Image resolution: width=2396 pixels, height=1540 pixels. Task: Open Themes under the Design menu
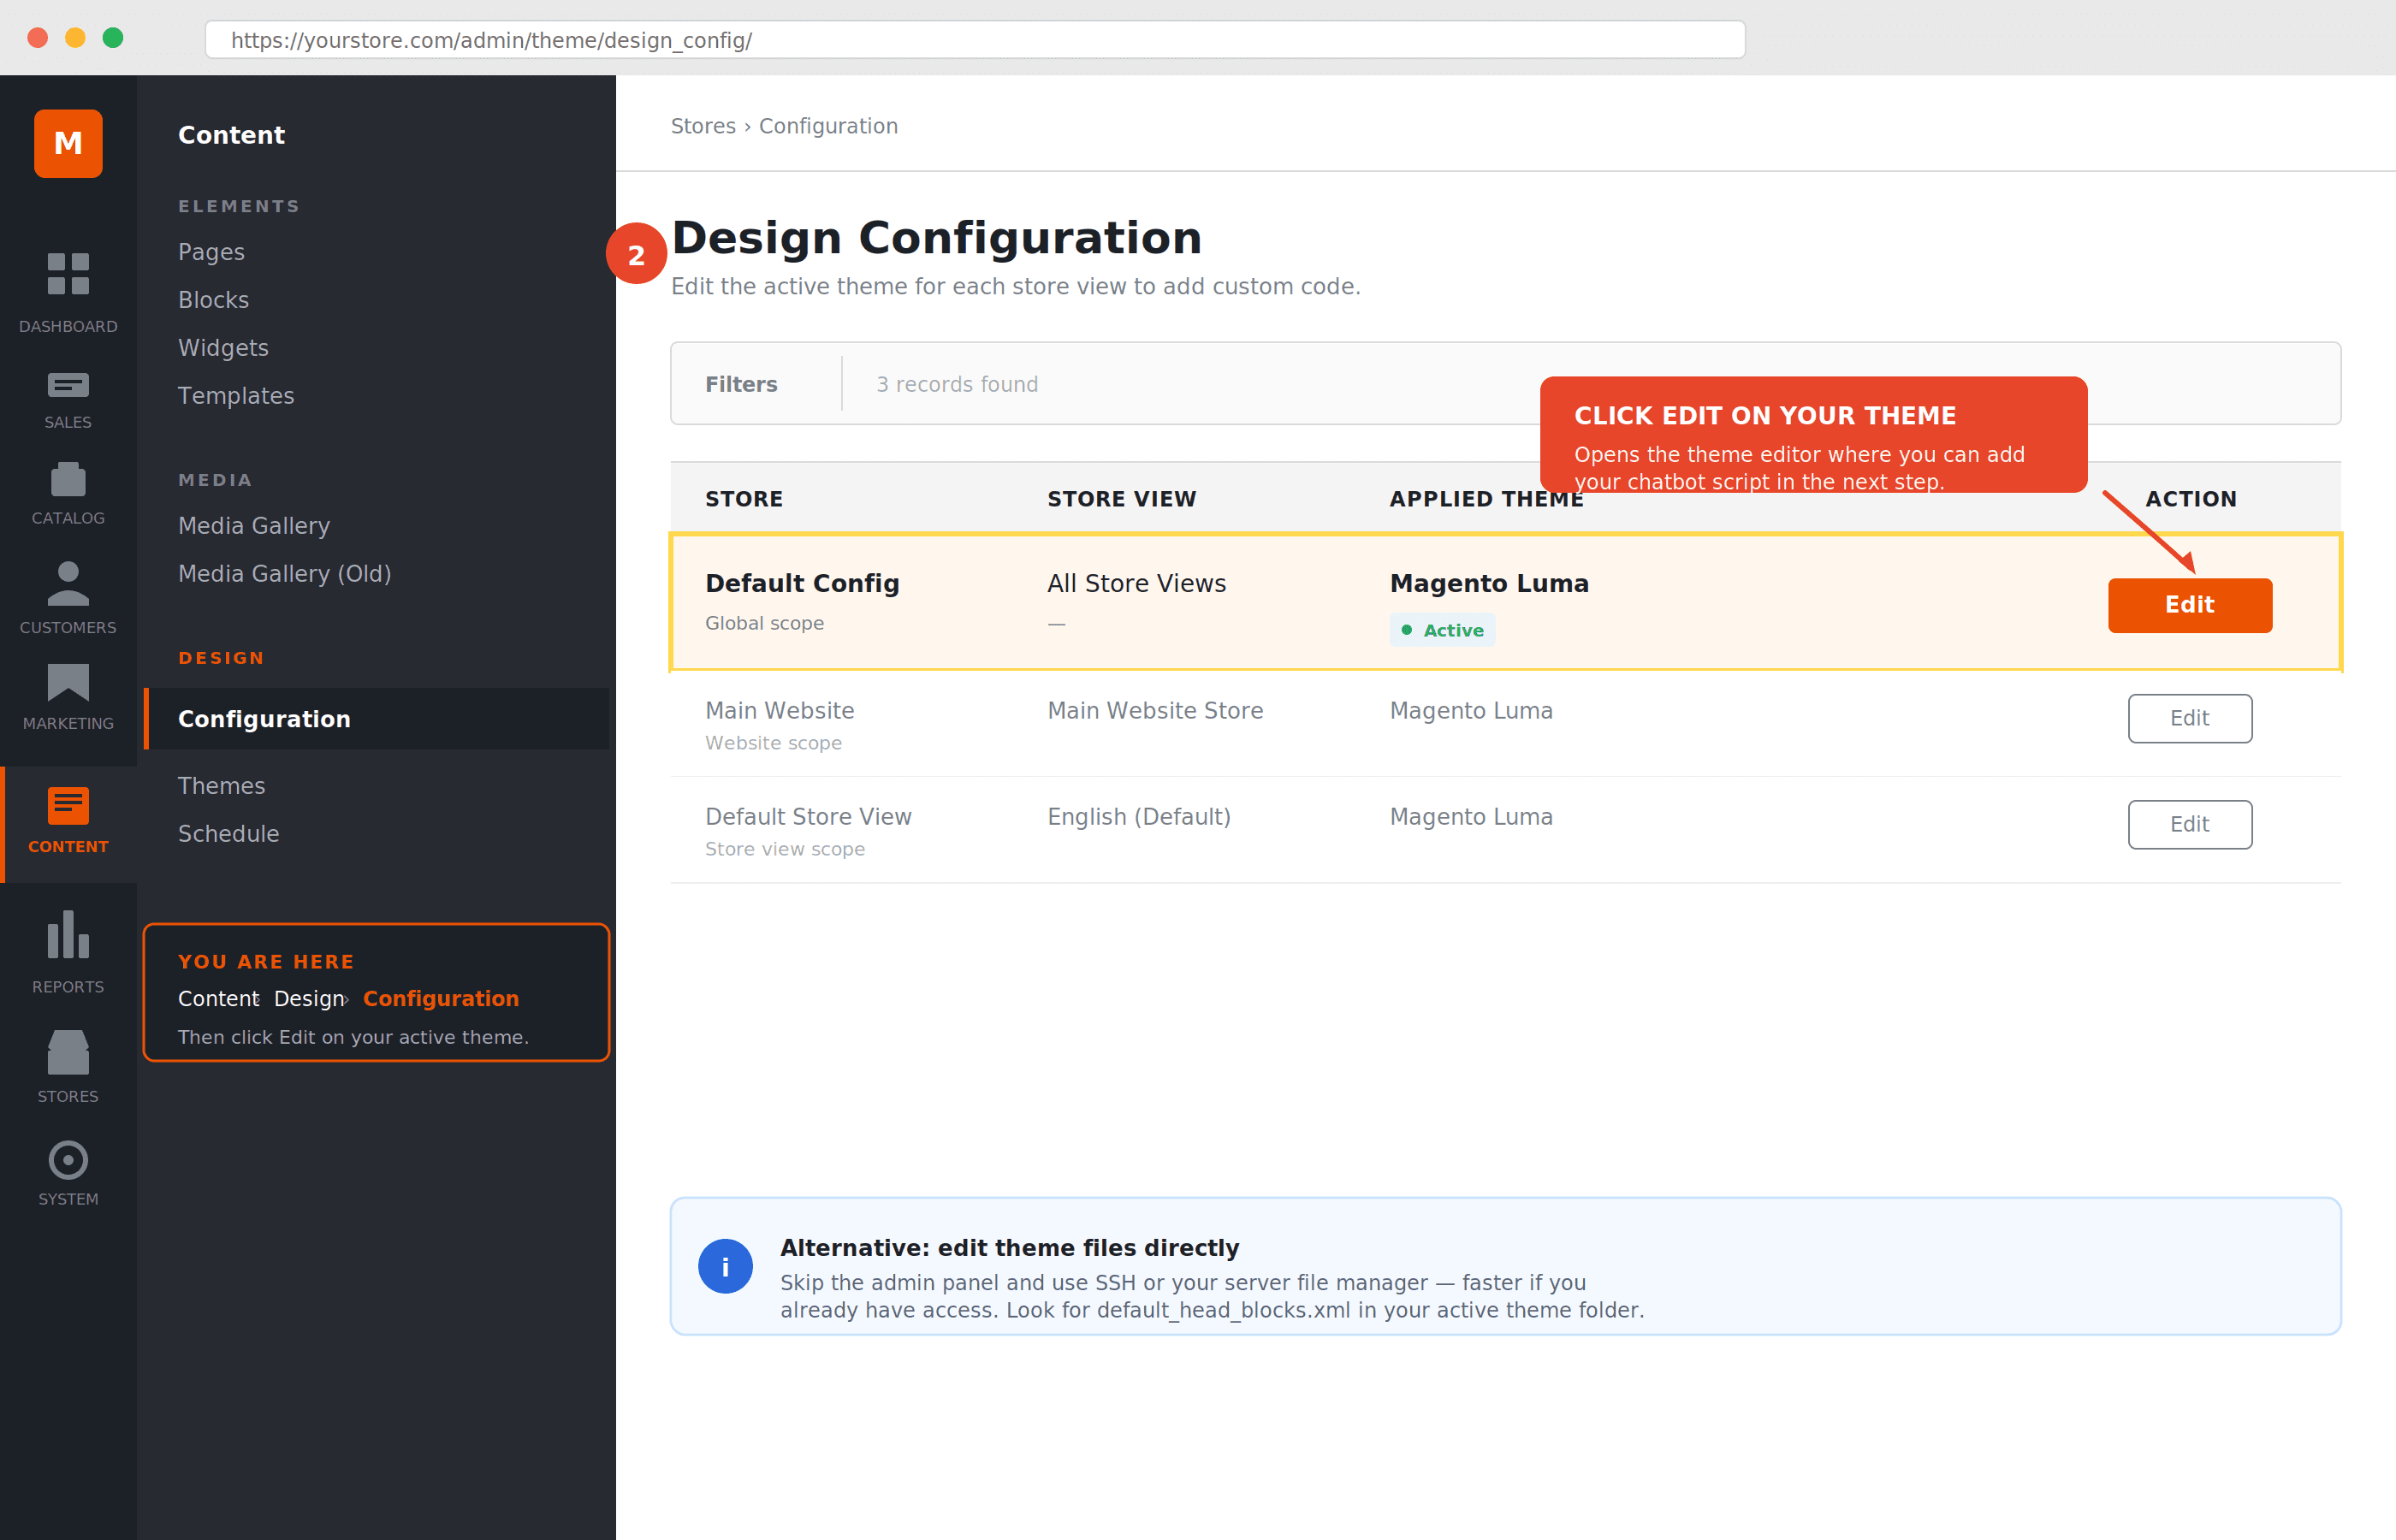(221, 785)
